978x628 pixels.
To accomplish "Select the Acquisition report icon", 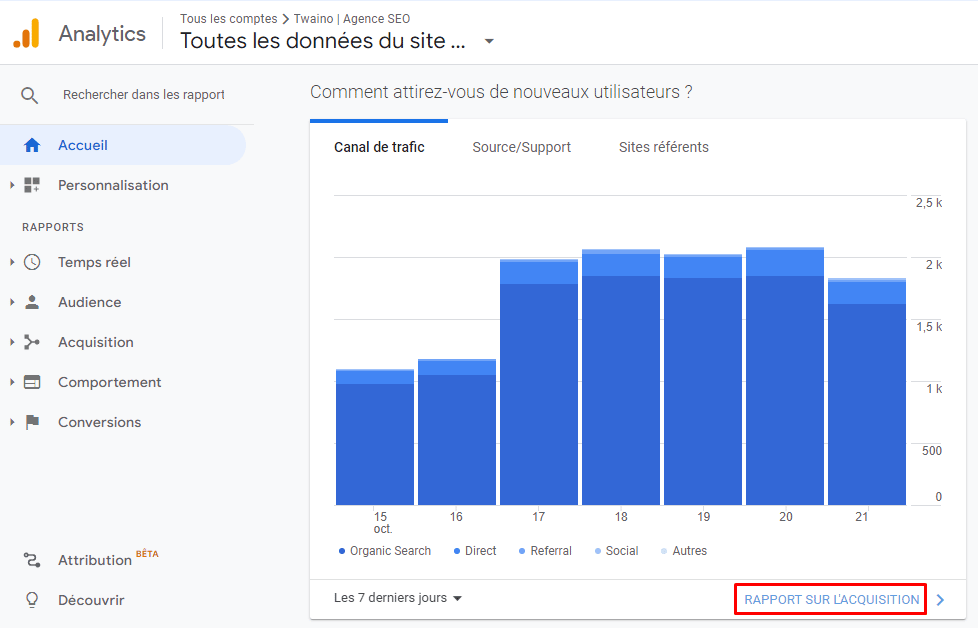I will (x=31, y=342).
